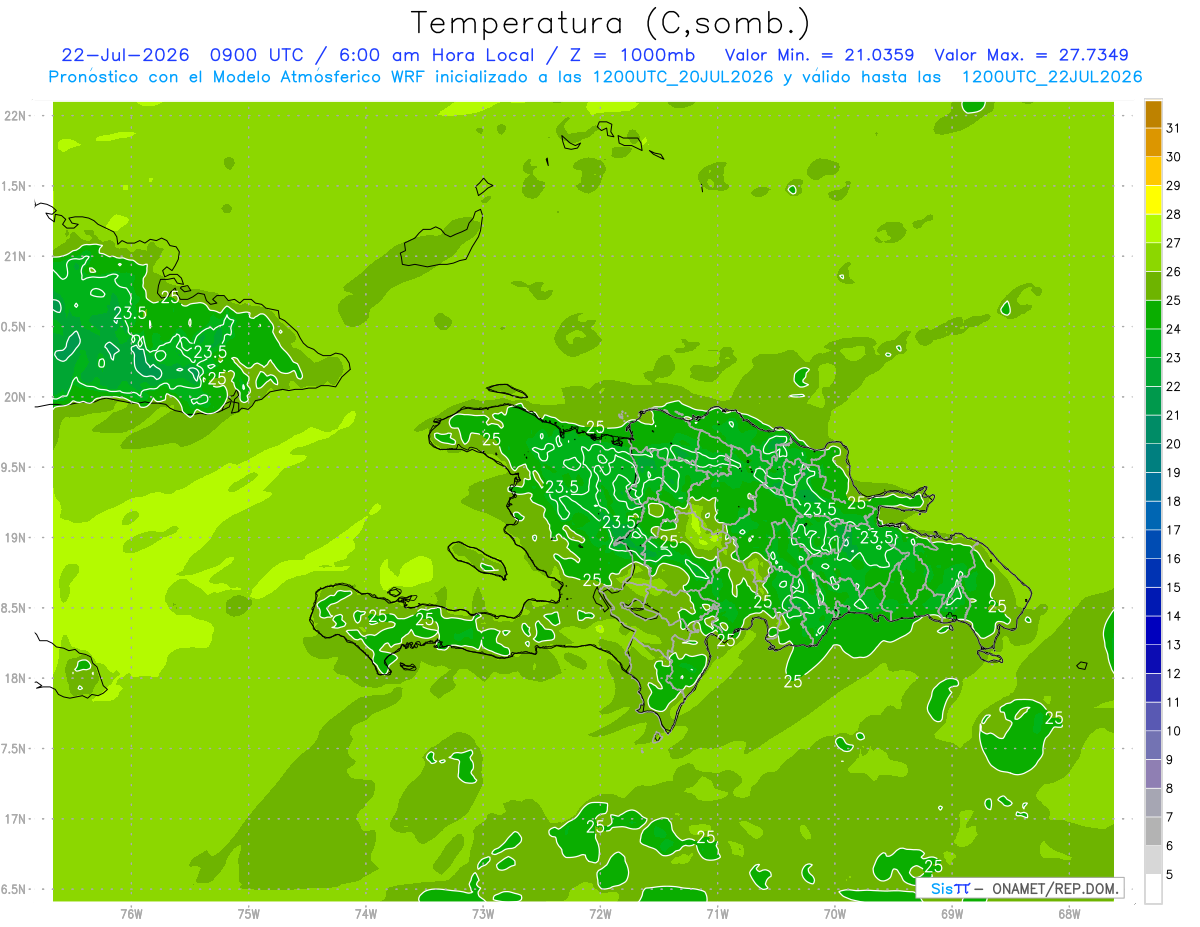Click the 21N latitude axis label

pyautogui.click(x=15, y=257)
